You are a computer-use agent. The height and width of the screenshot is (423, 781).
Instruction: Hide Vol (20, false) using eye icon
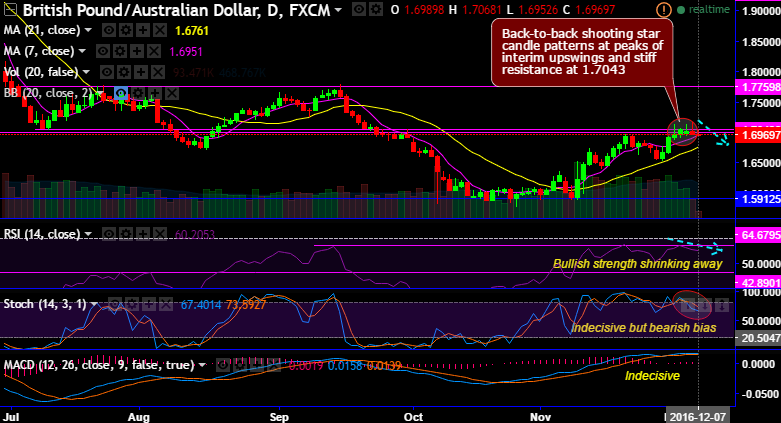pos(107,72)
